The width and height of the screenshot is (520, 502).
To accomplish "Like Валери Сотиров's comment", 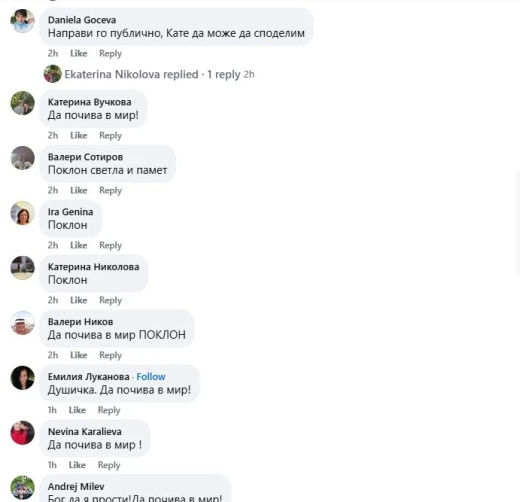I will (x=79, y=190).
